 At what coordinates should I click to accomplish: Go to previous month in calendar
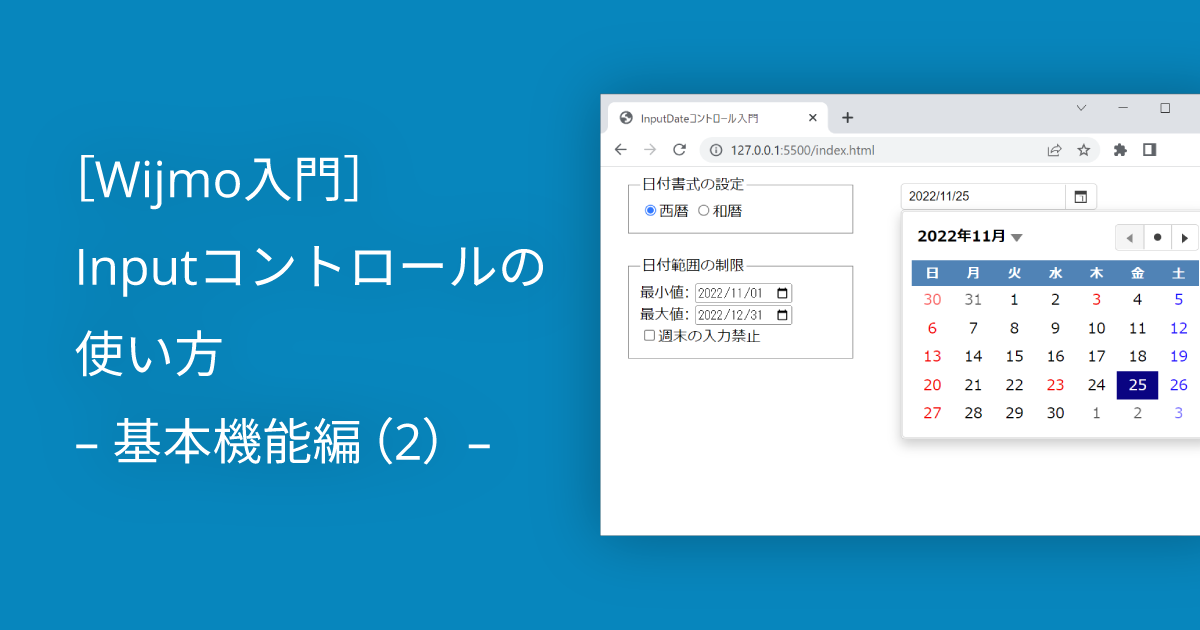[x=1130, y=238]
